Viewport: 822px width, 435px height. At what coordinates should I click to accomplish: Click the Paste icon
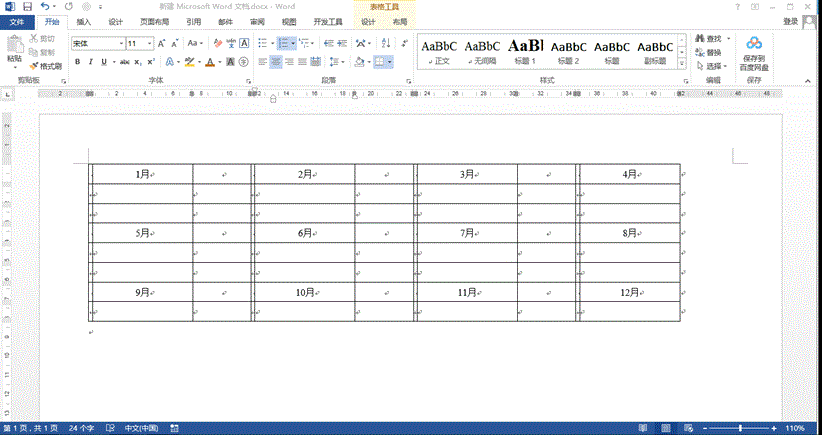click(x=13, y=48)
